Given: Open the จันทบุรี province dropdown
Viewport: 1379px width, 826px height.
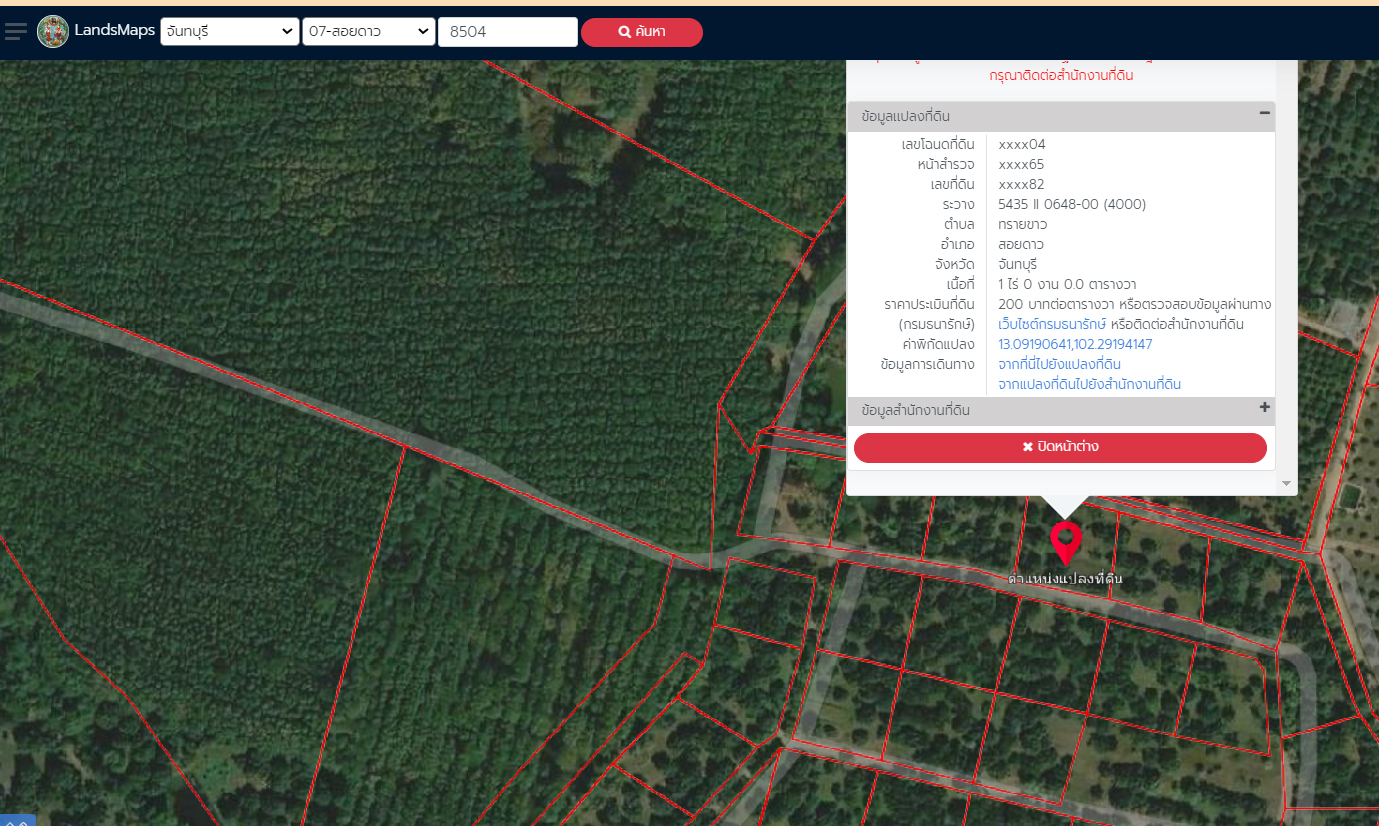Looking at the screenshot, I should (230, 32).
